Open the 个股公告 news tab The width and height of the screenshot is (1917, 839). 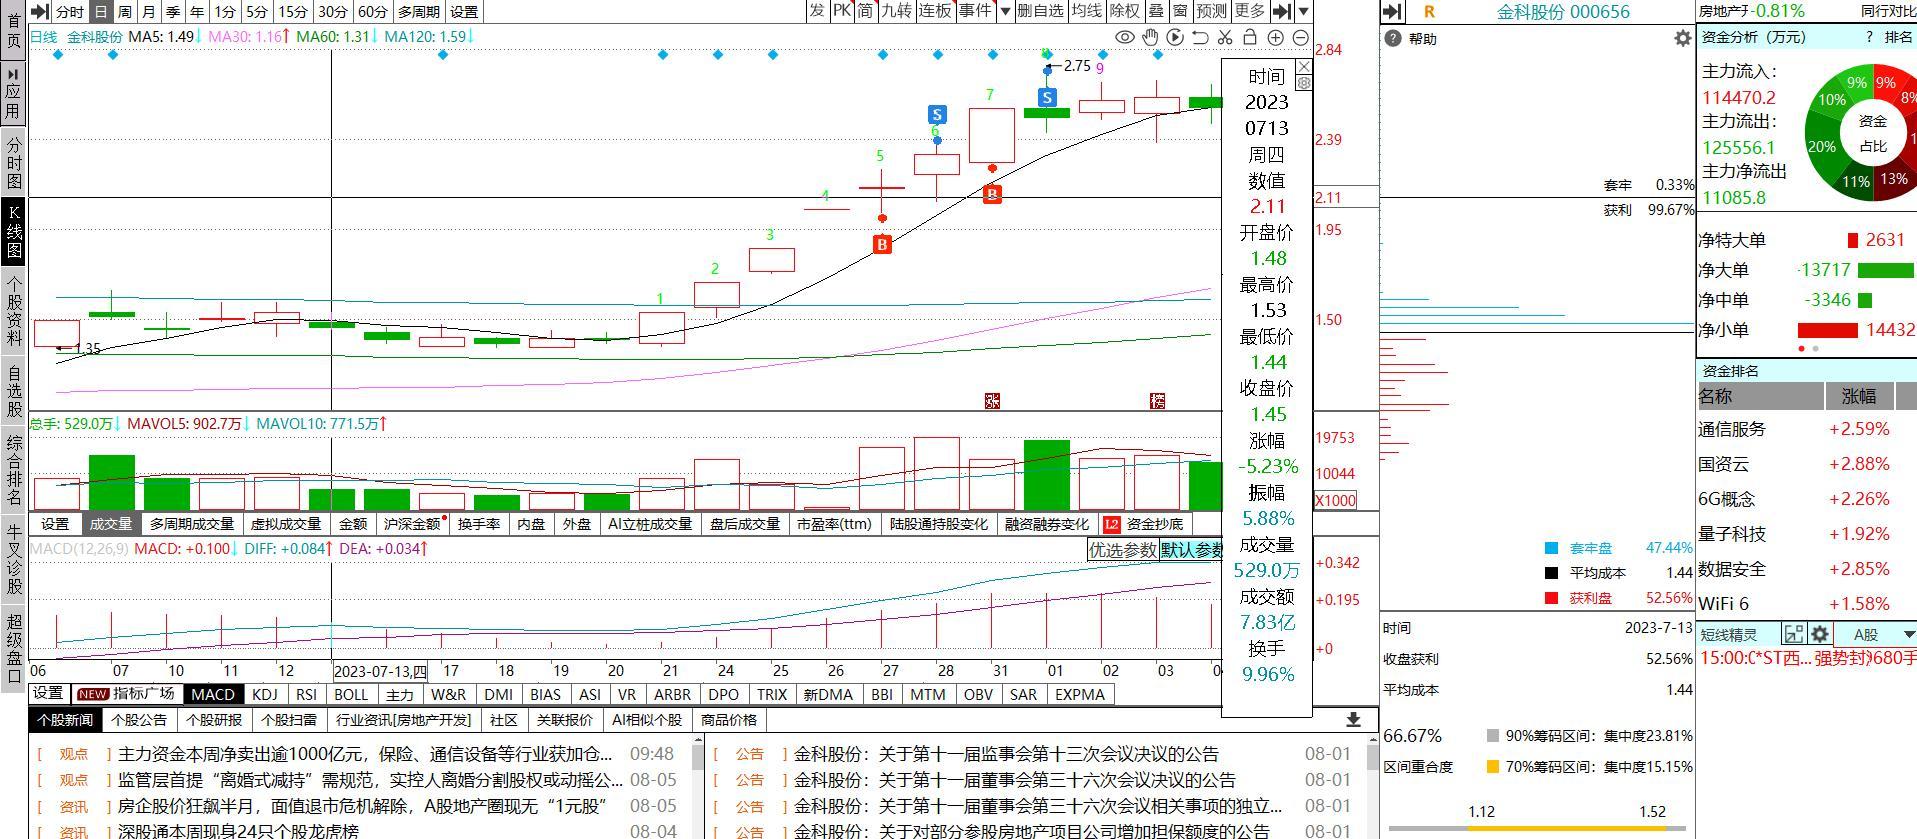[140, 720]
